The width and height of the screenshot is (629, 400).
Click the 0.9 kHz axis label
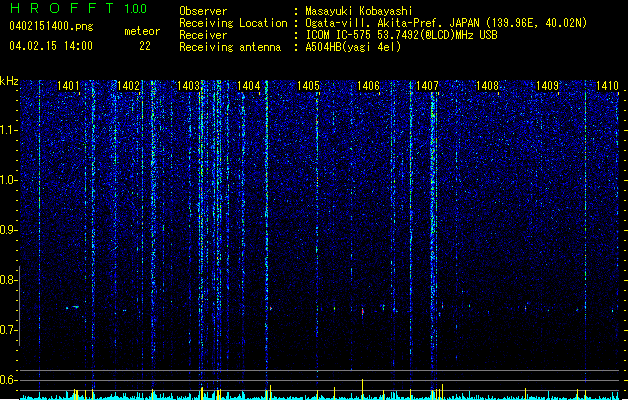coord(9,230)
